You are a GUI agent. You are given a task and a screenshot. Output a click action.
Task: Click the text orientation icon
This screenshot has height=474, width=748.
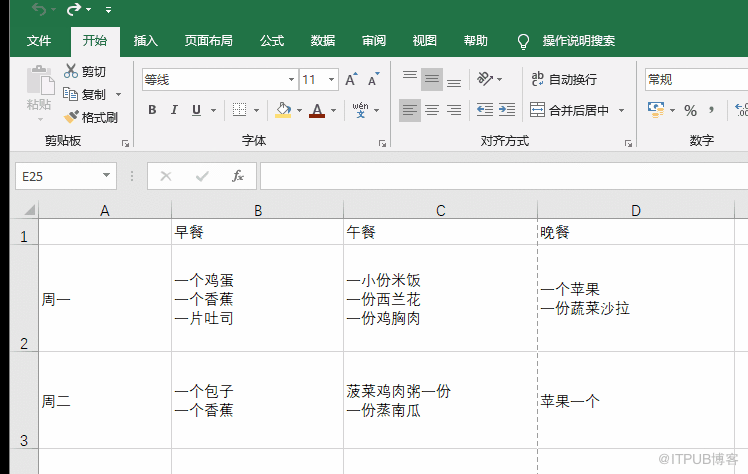(485, 79)
